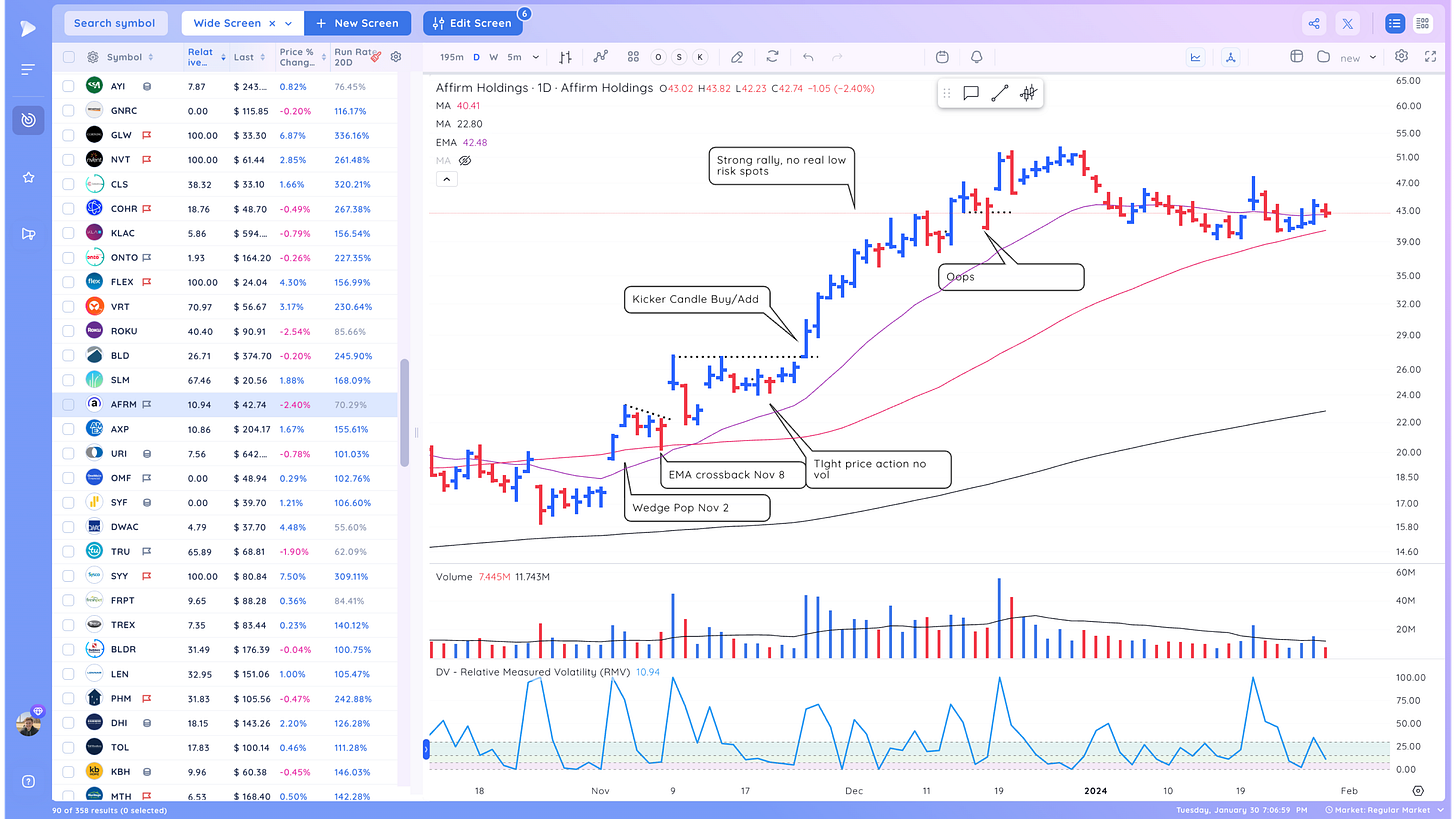Screen dimensions: 1456x819
Task: Open the indicators icon in chart toolbar
Action: point(600,57)
